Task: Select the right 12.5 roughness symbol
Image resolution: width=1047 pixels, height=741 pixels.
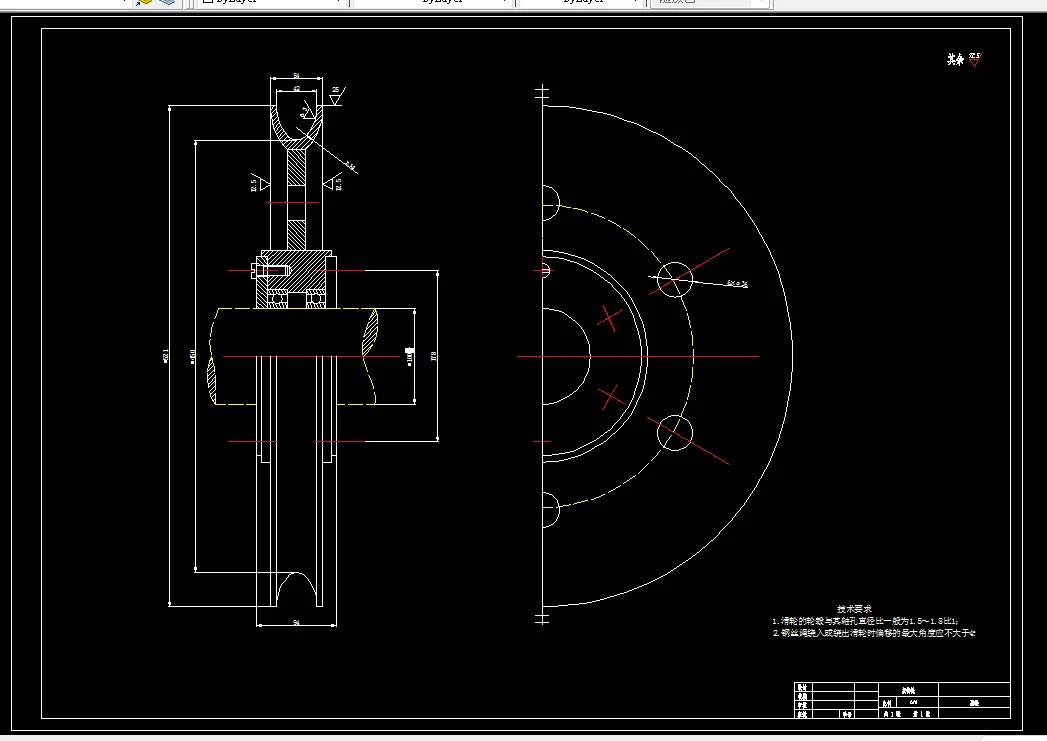Action: (333, 184)
